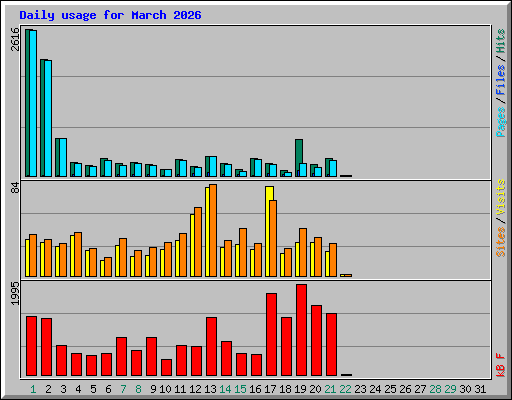
Task: Click day 26 label on the x-axis
Action: [405, 389]
